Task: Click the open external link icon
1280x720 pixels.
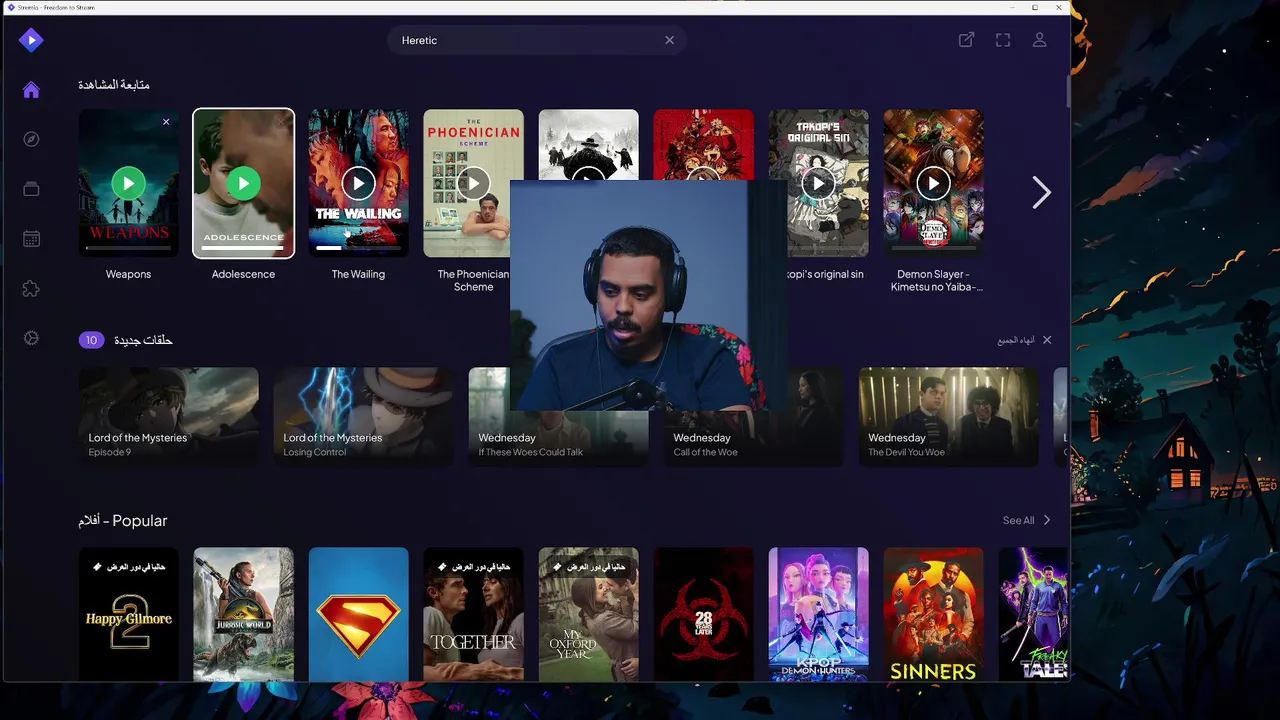Action: click(x=966, y=40)
